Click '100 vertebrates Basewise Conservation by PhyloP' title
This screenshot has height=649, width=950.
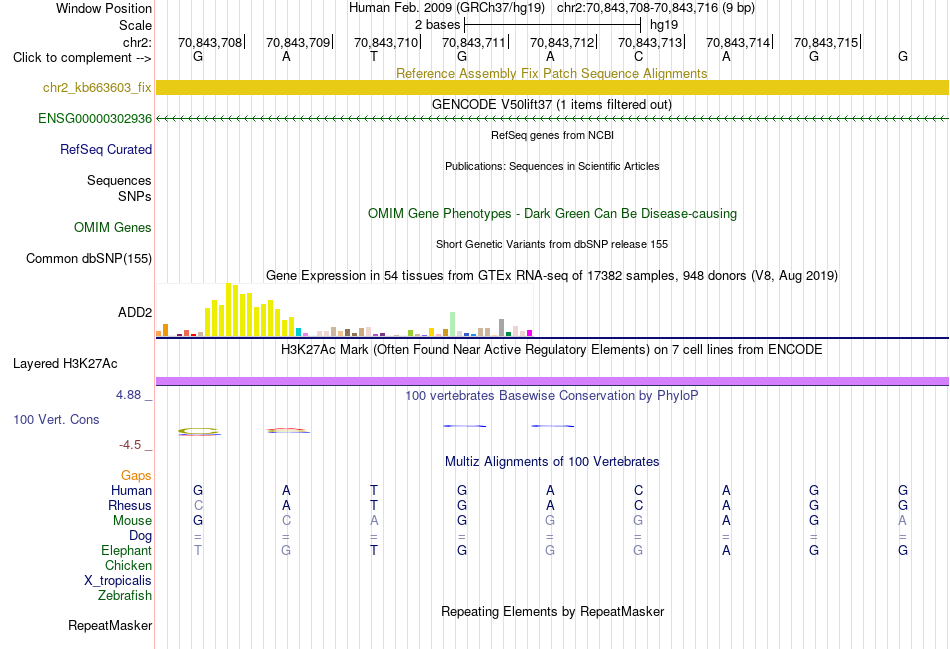click(551, 396)
